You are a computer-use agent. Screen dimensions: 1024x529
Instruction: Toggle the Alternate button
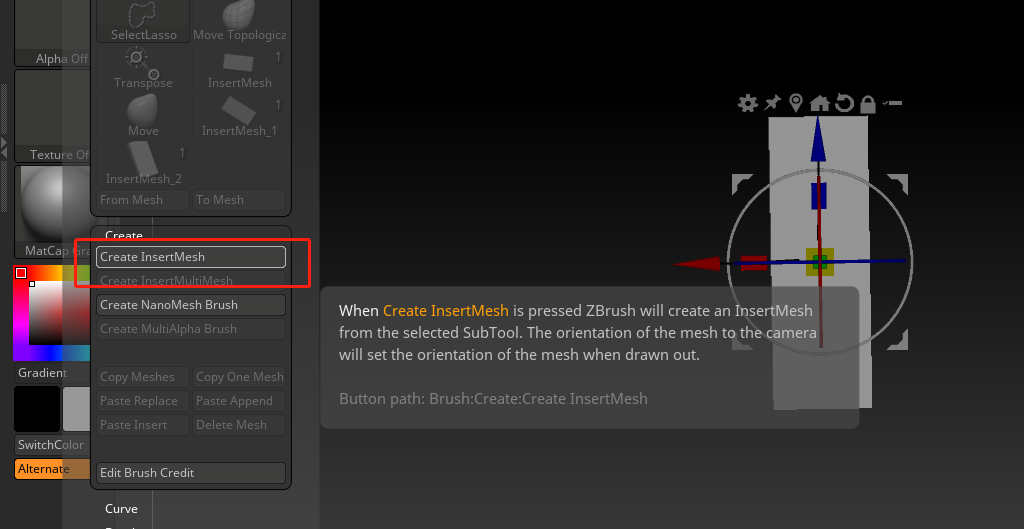(52, 469)
